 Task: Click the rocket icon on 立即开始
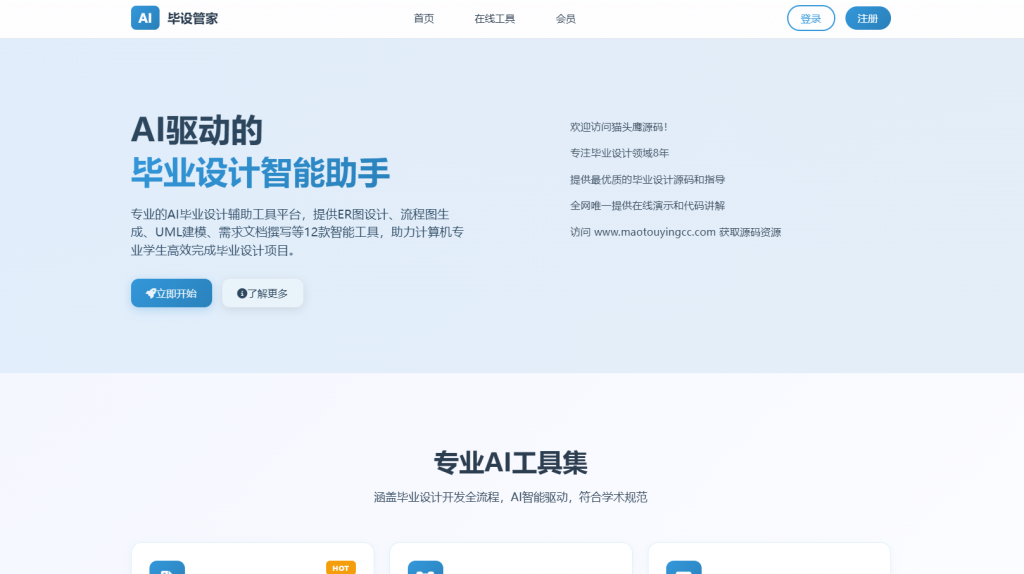(x=151, y=294)
